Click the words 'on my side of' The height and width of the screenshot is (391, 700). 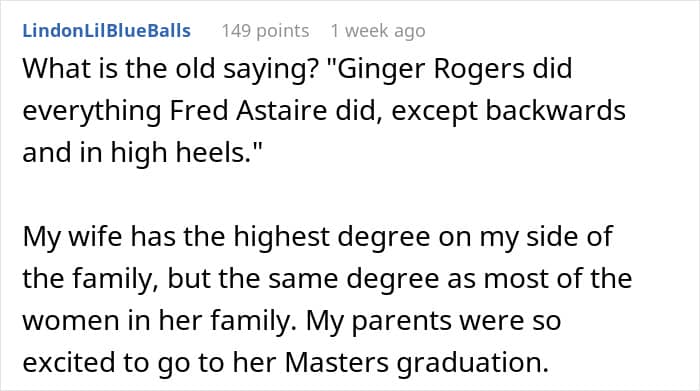point(525,237)
